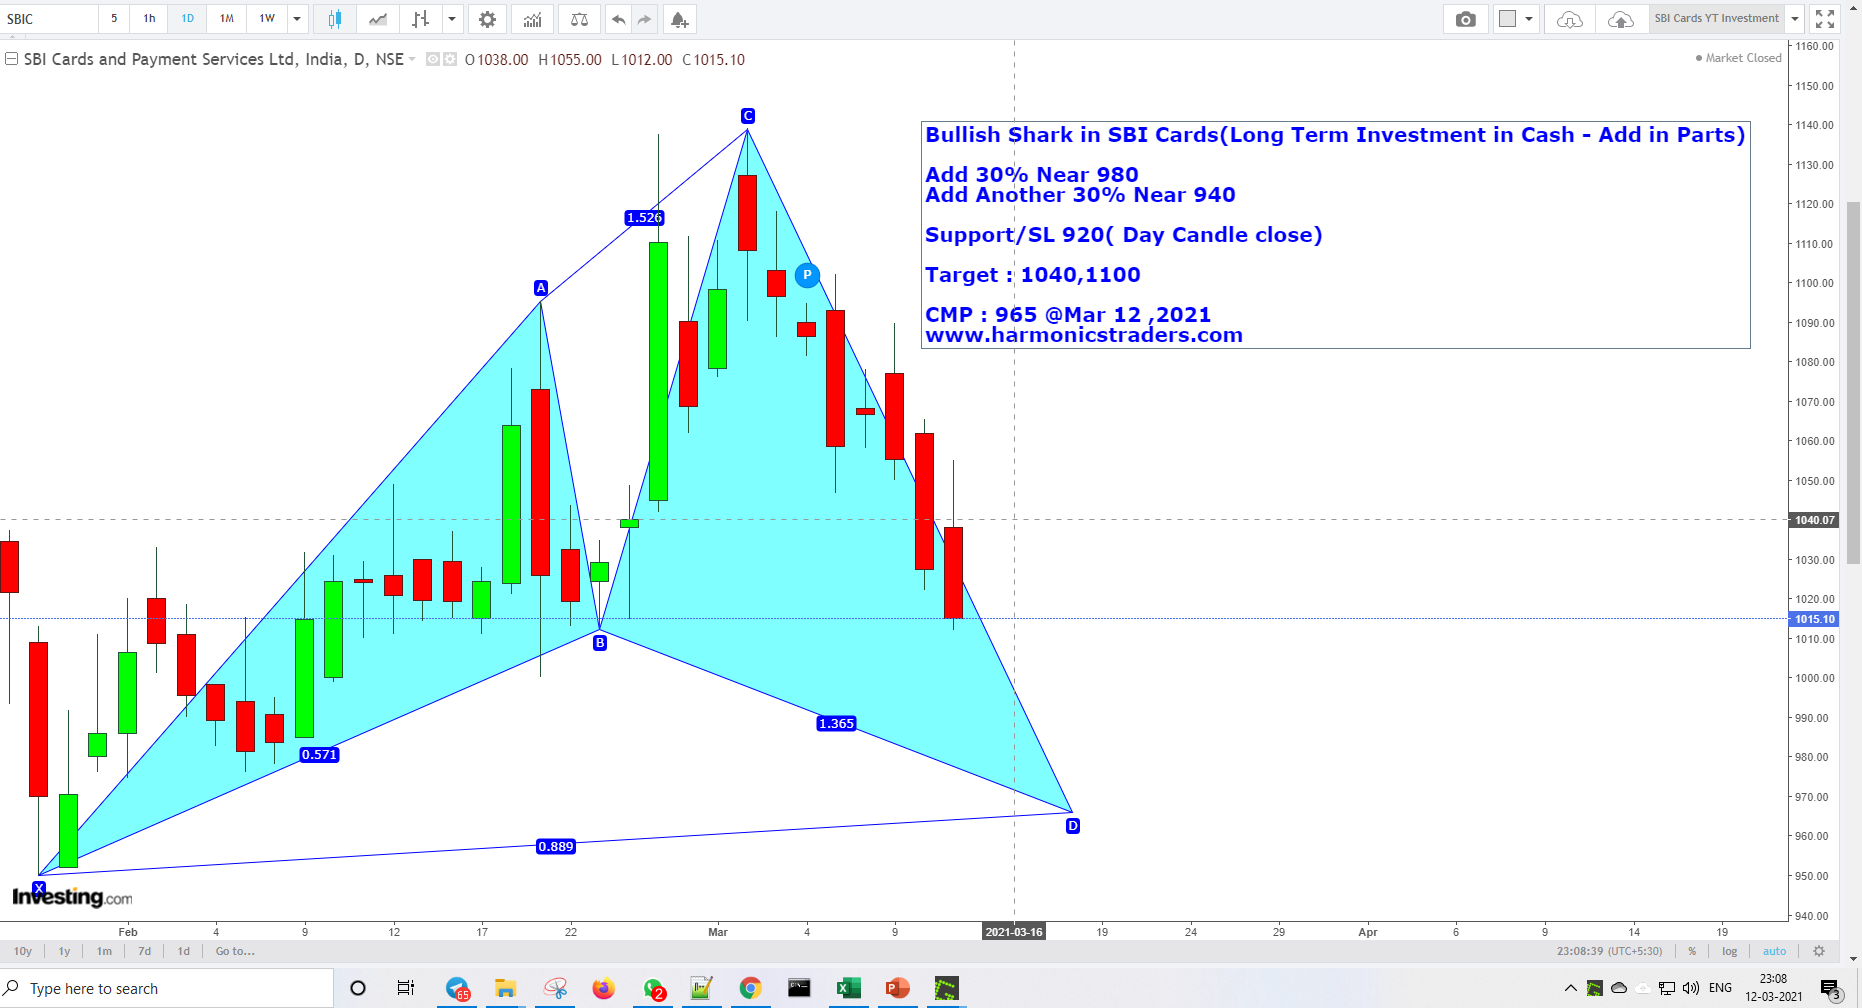The height and width of the screenshot is (1008, 1862).
Task: Take chart snapshot with camera icon
Action: [1466, 19]
